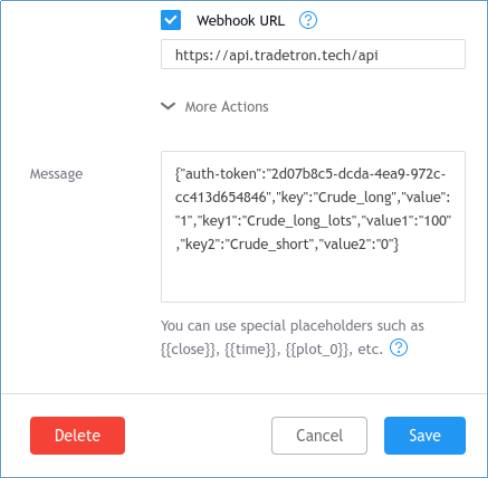Click blank area below the message JSON text
The image size is (488, 478).
pos(313,277)
